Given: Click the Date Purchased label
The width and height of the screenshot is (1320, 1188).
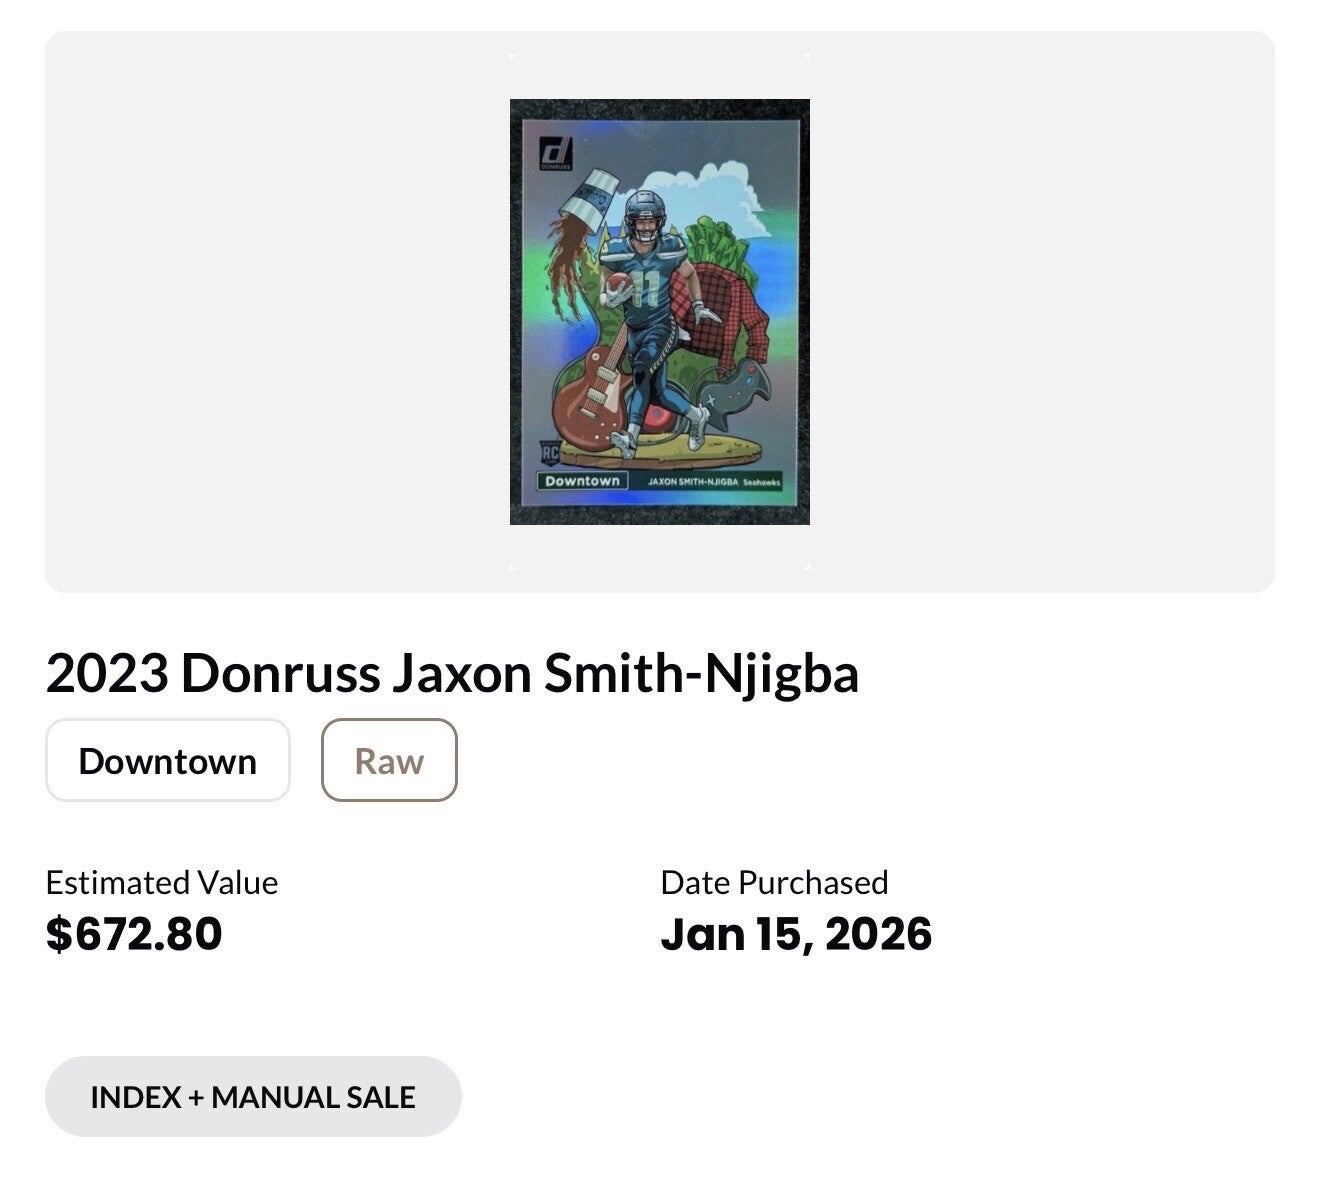Looking at the screenshot, I should 774,882.
